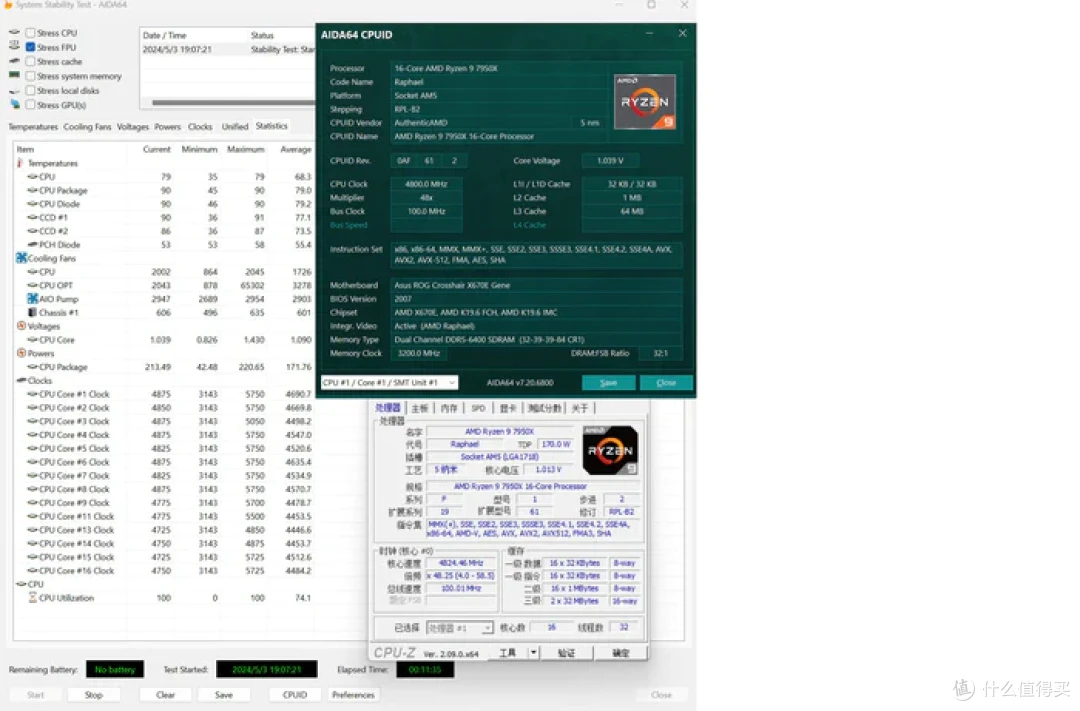Open the SPD tab in CPU-Z
This screenshot has width=1080, height=711.
478,409
